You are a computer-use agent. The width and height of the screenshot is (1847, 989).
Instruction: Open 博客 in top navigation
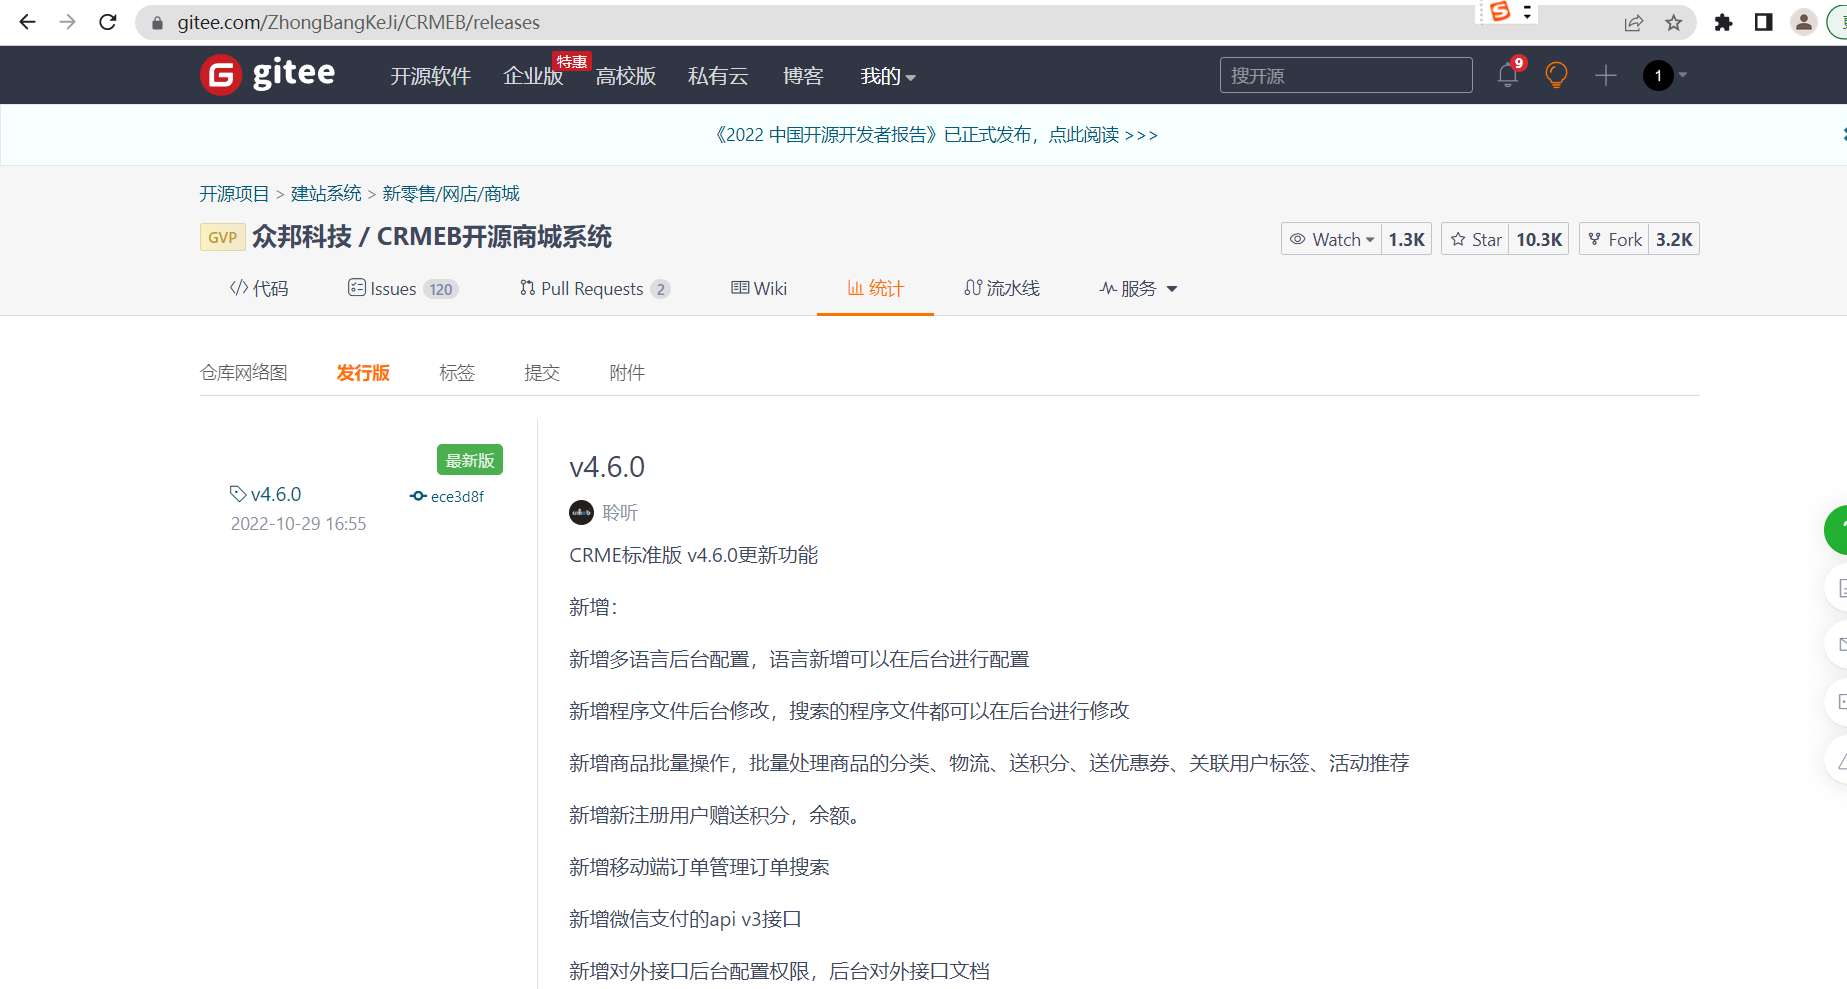pos(802,76)
